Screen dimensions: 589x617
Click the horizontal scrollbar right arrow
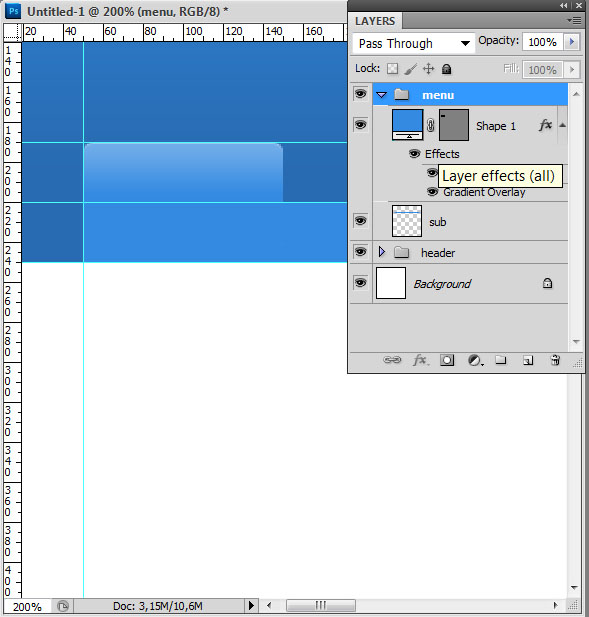click(x=555, y=605)
